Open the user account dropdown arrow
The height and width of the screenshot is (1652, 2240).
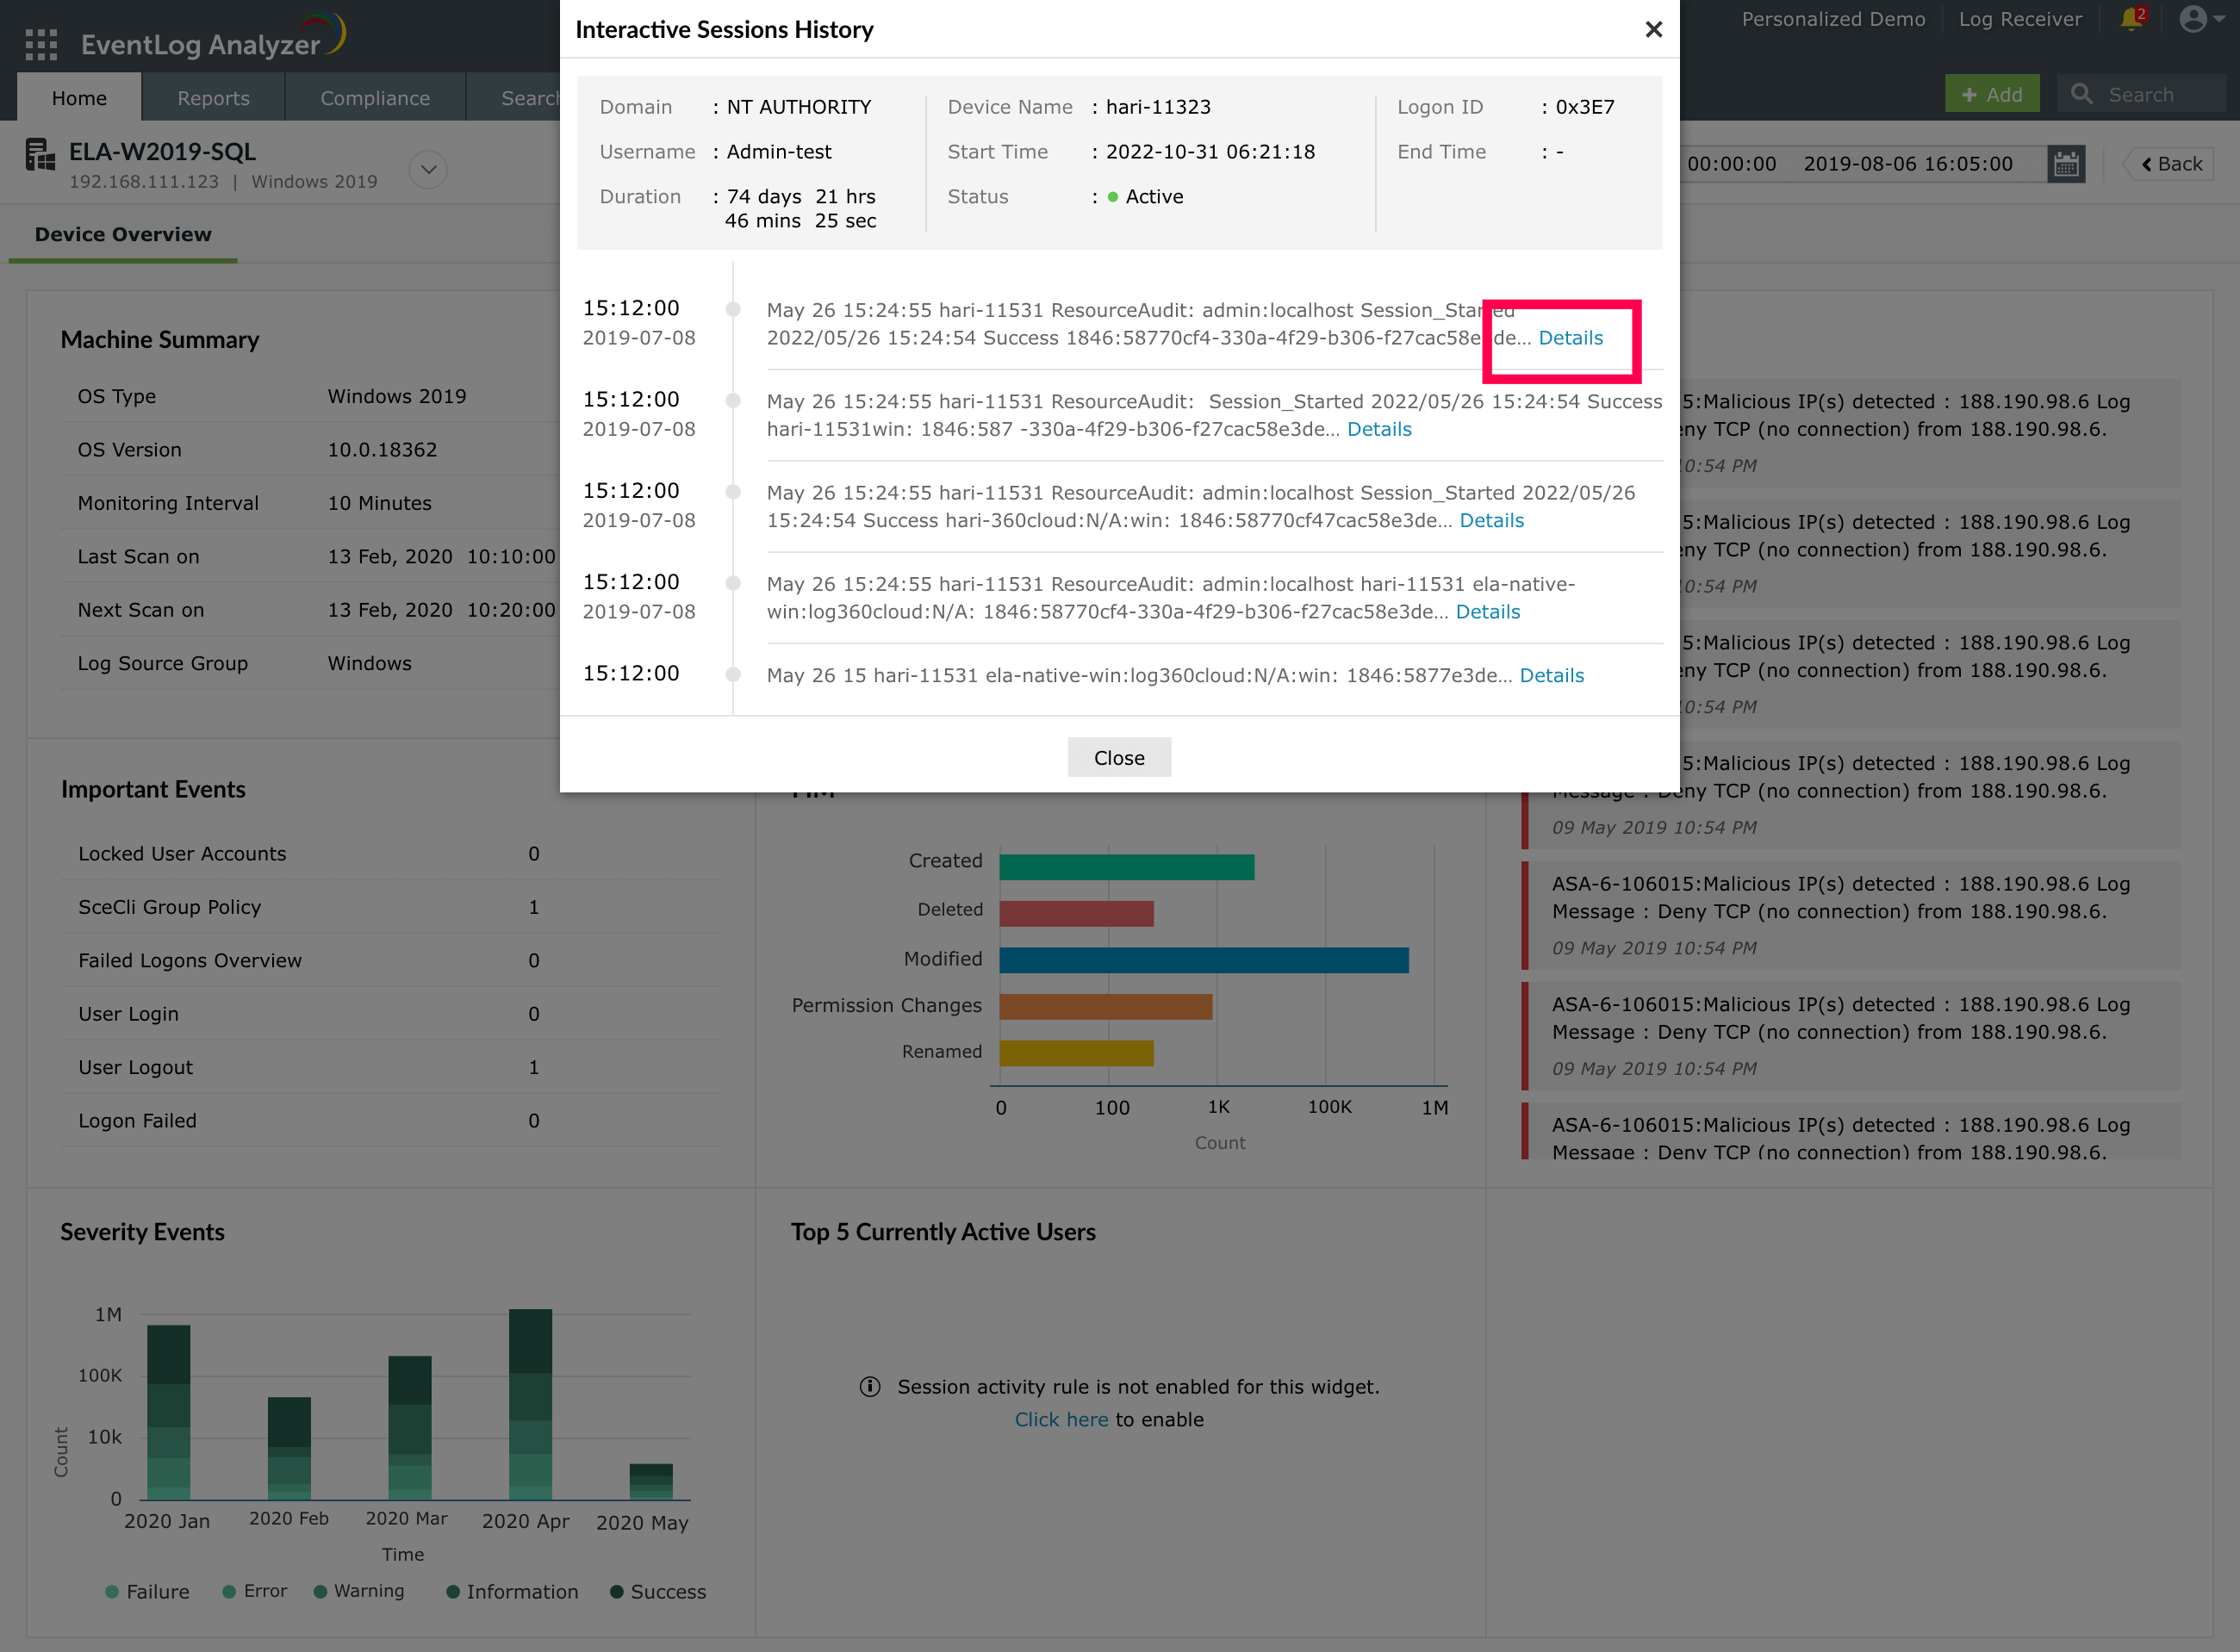2219,19
